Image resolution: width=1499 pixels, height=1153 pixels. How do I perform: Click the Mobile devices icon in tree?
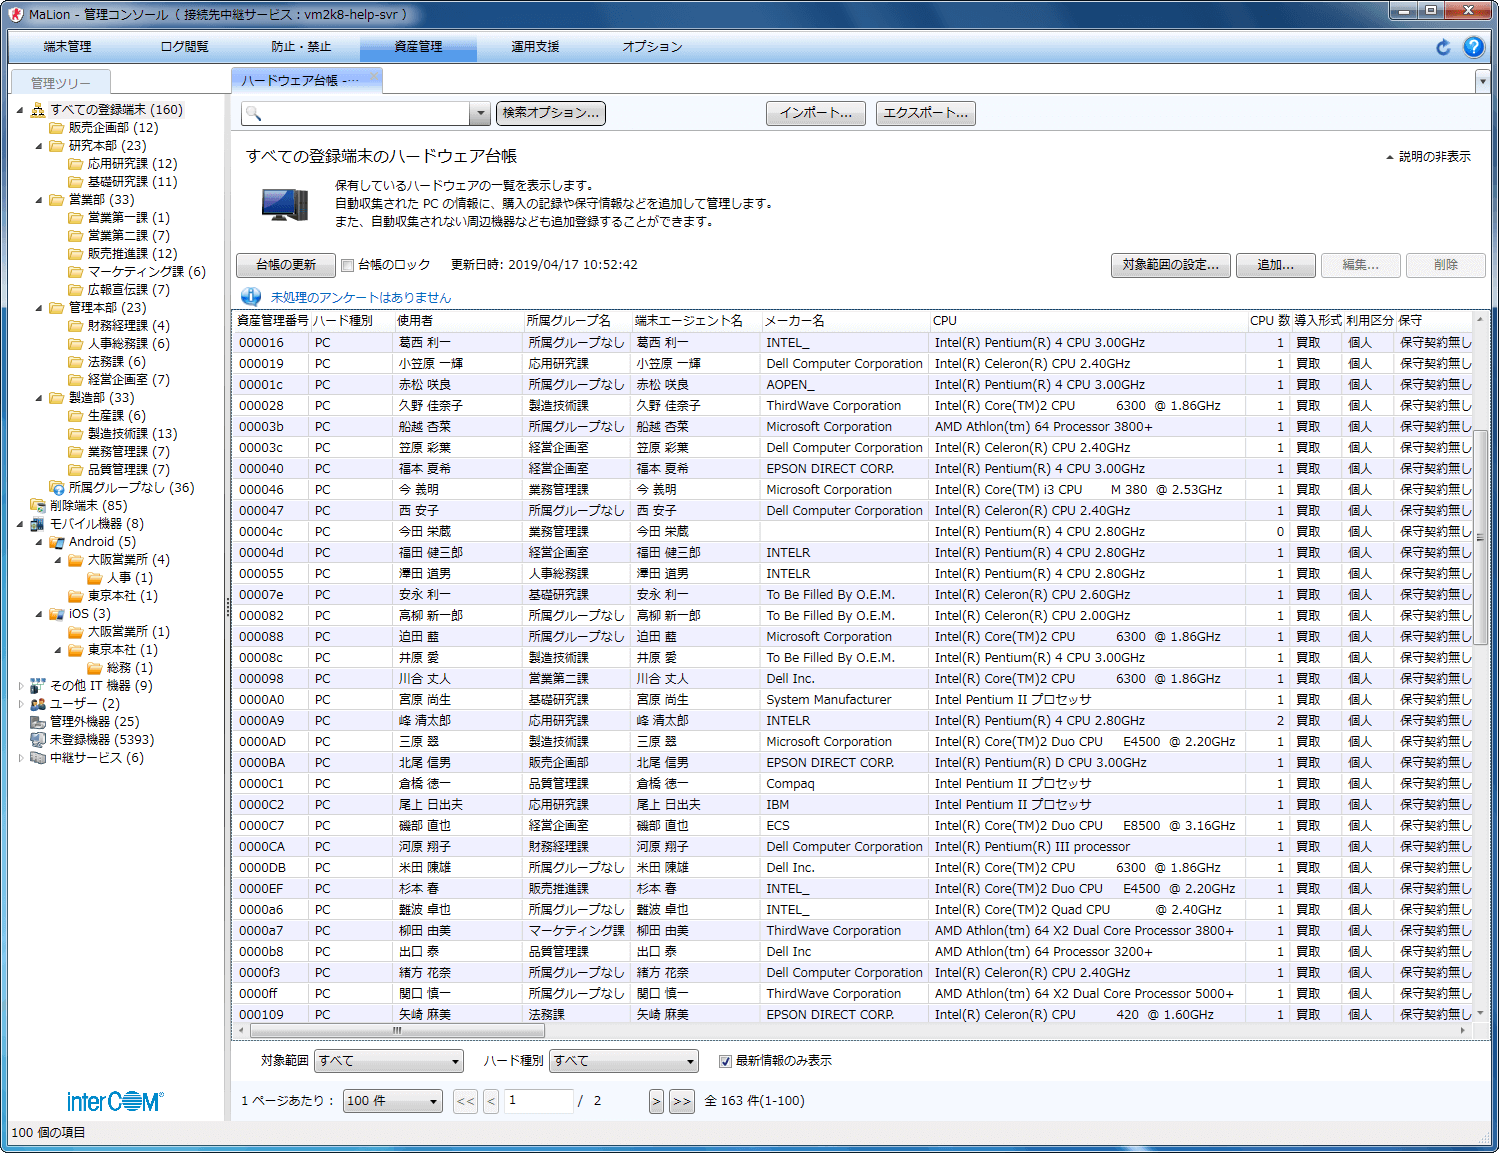coord(37,524)
